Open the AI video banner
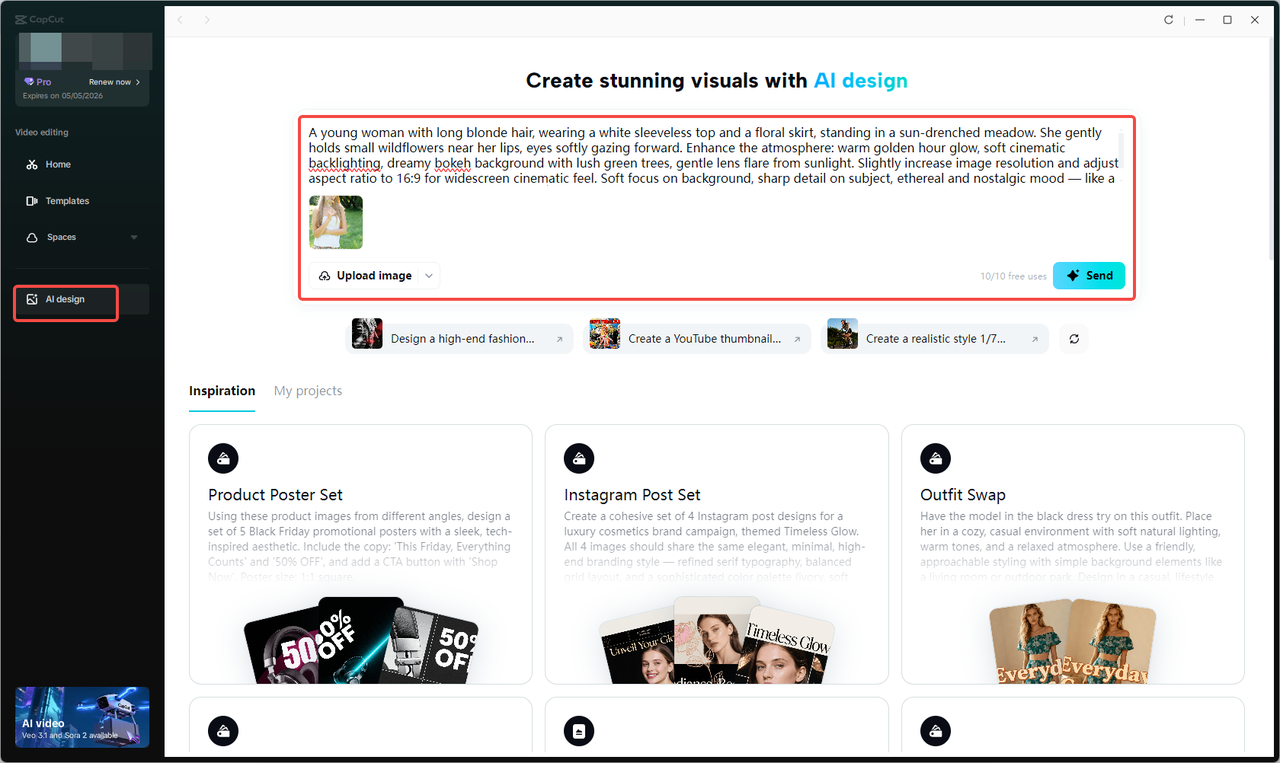 point(81,717)
